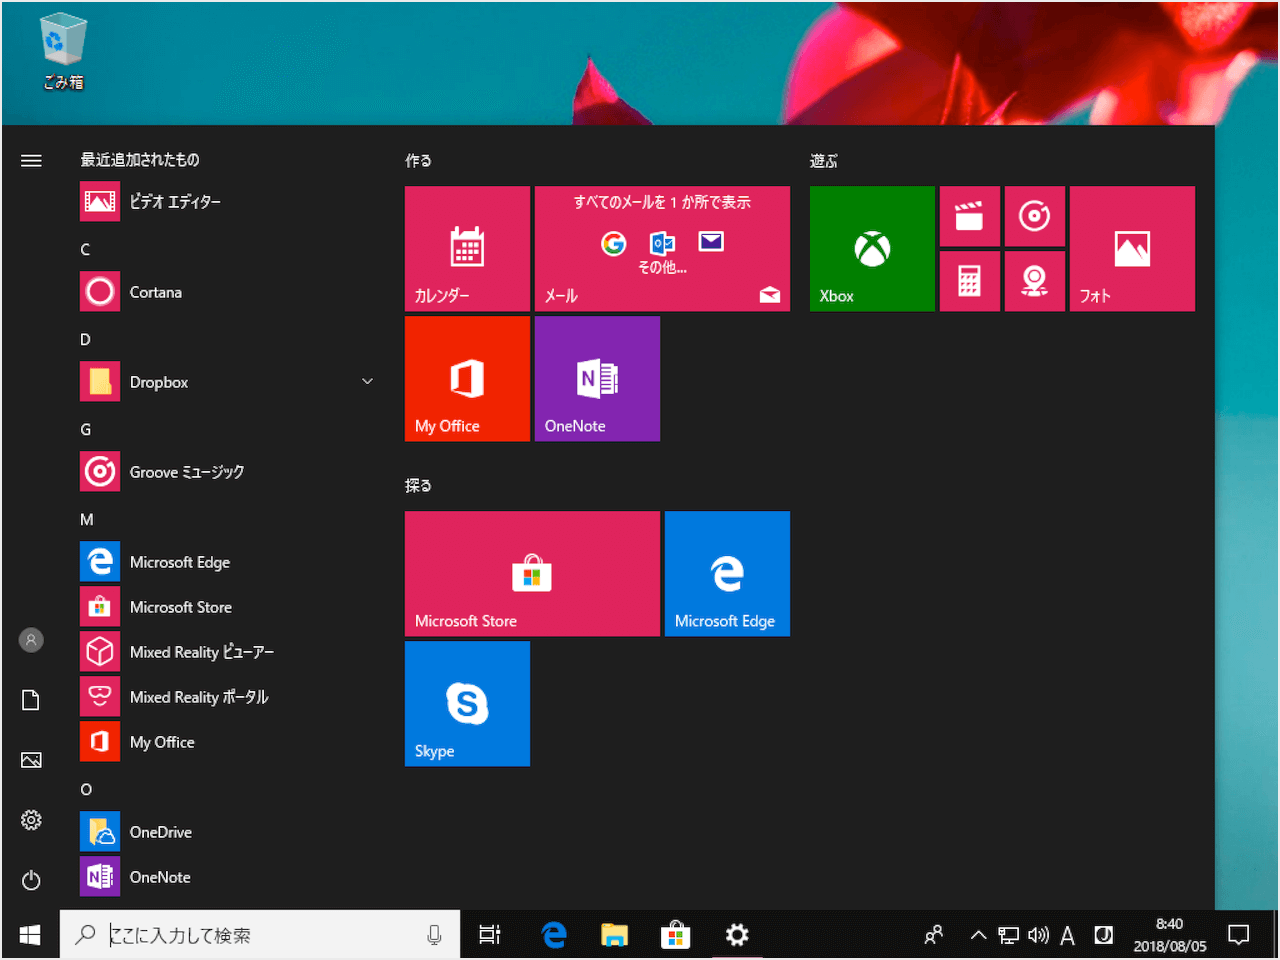Jump to the letter C group header
The image size is (1280, 960).
pyautogui.click(x=85, y=249)
